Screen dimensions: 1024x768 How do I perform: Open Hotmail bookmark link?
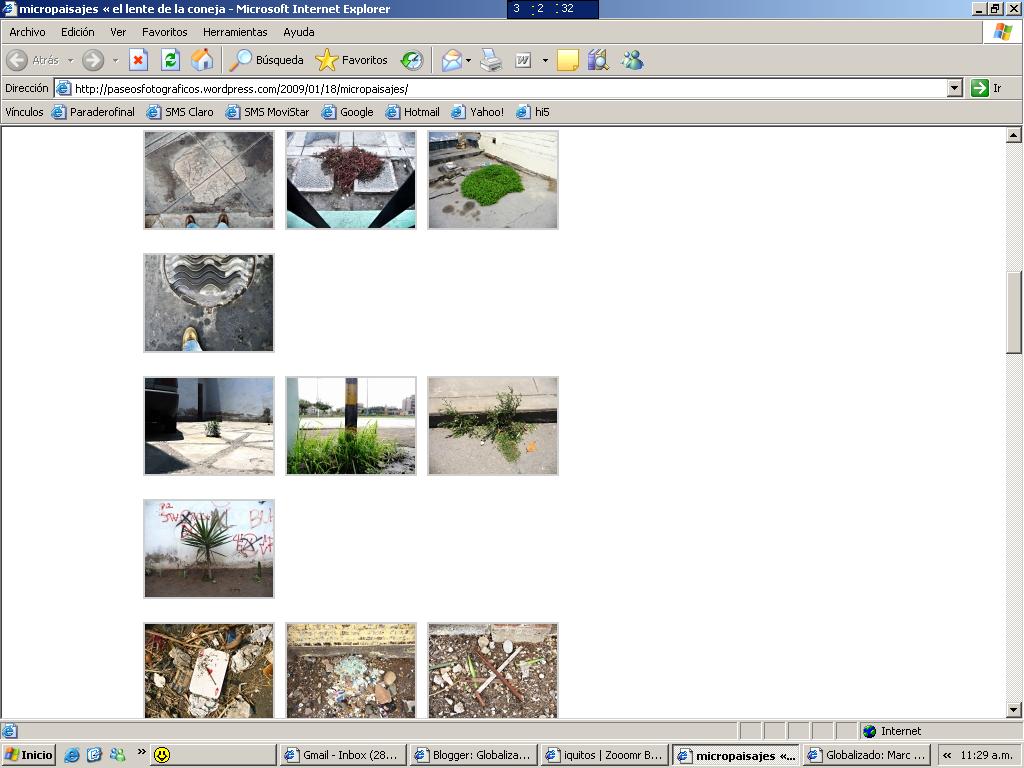pyautogui.click(x=413, y=112)
